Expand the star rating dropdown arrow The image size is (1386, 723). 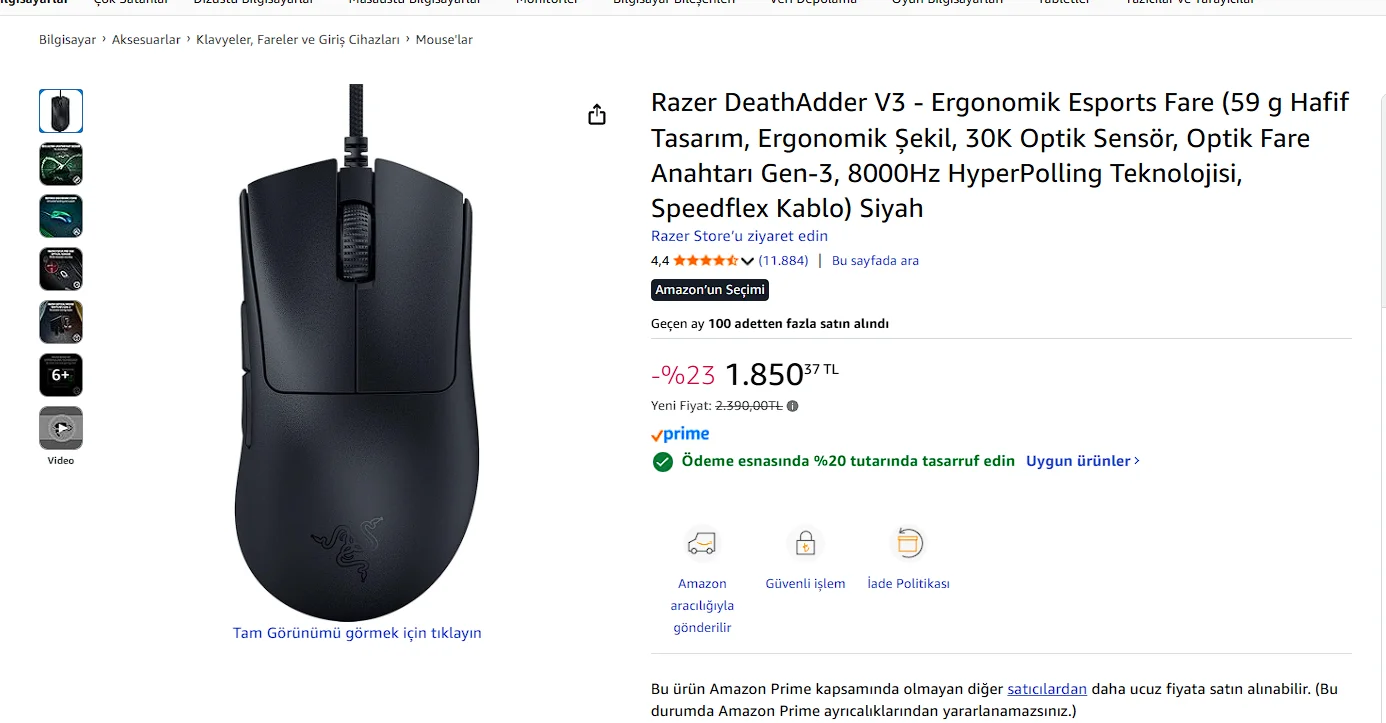pos(747,261)
